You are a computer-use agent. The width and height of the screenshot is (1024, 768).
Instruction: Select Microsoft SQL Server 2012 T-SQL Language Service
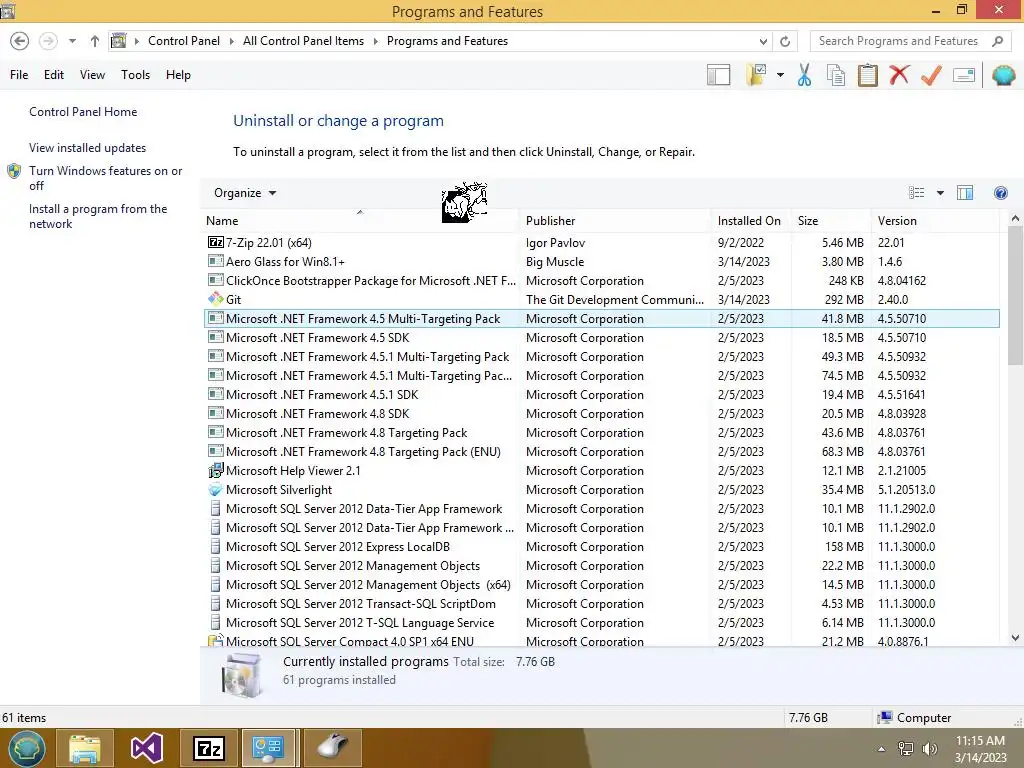[602, 623]
